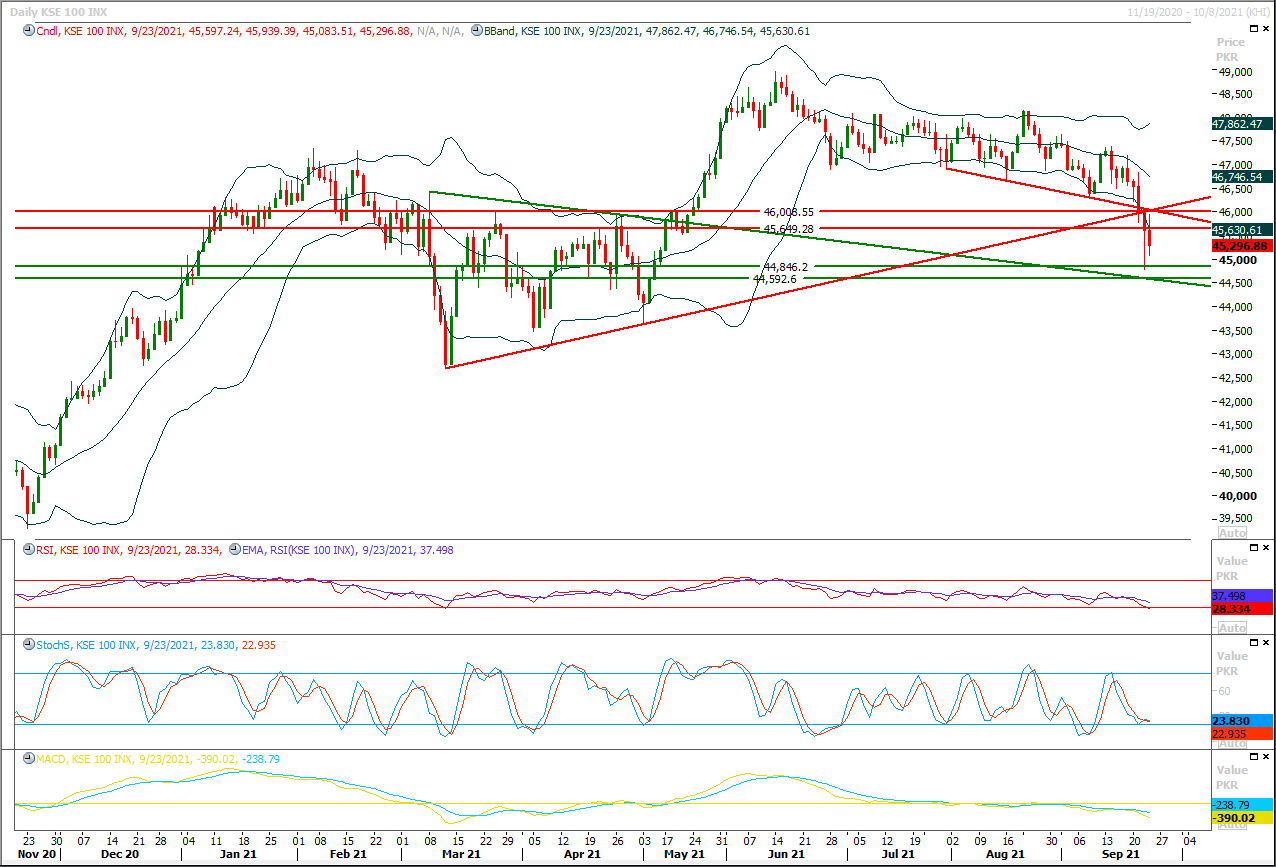Select the BBand KSE 100 INX legend text
This screenshot has height=867, width=1276.
pyautogui.click(x=646, y=31)
